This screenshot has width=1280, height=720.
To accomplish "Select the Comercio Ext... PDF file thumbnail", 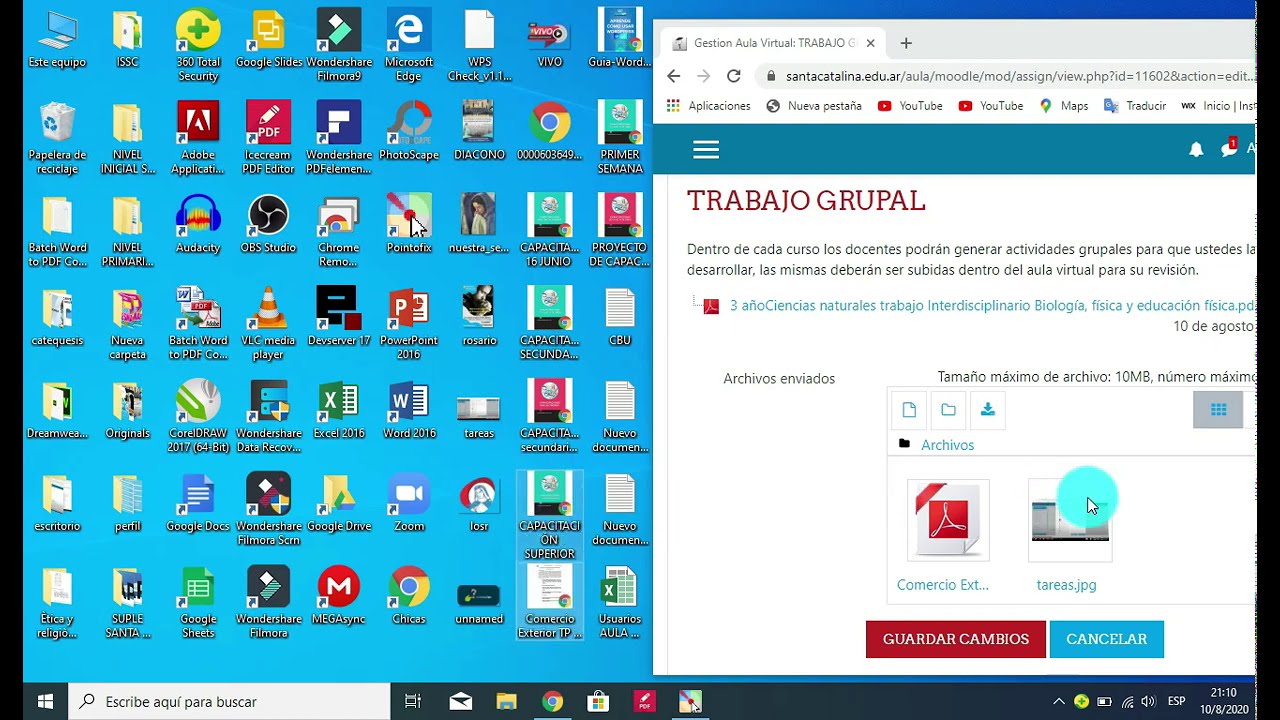I will (948, 520).
